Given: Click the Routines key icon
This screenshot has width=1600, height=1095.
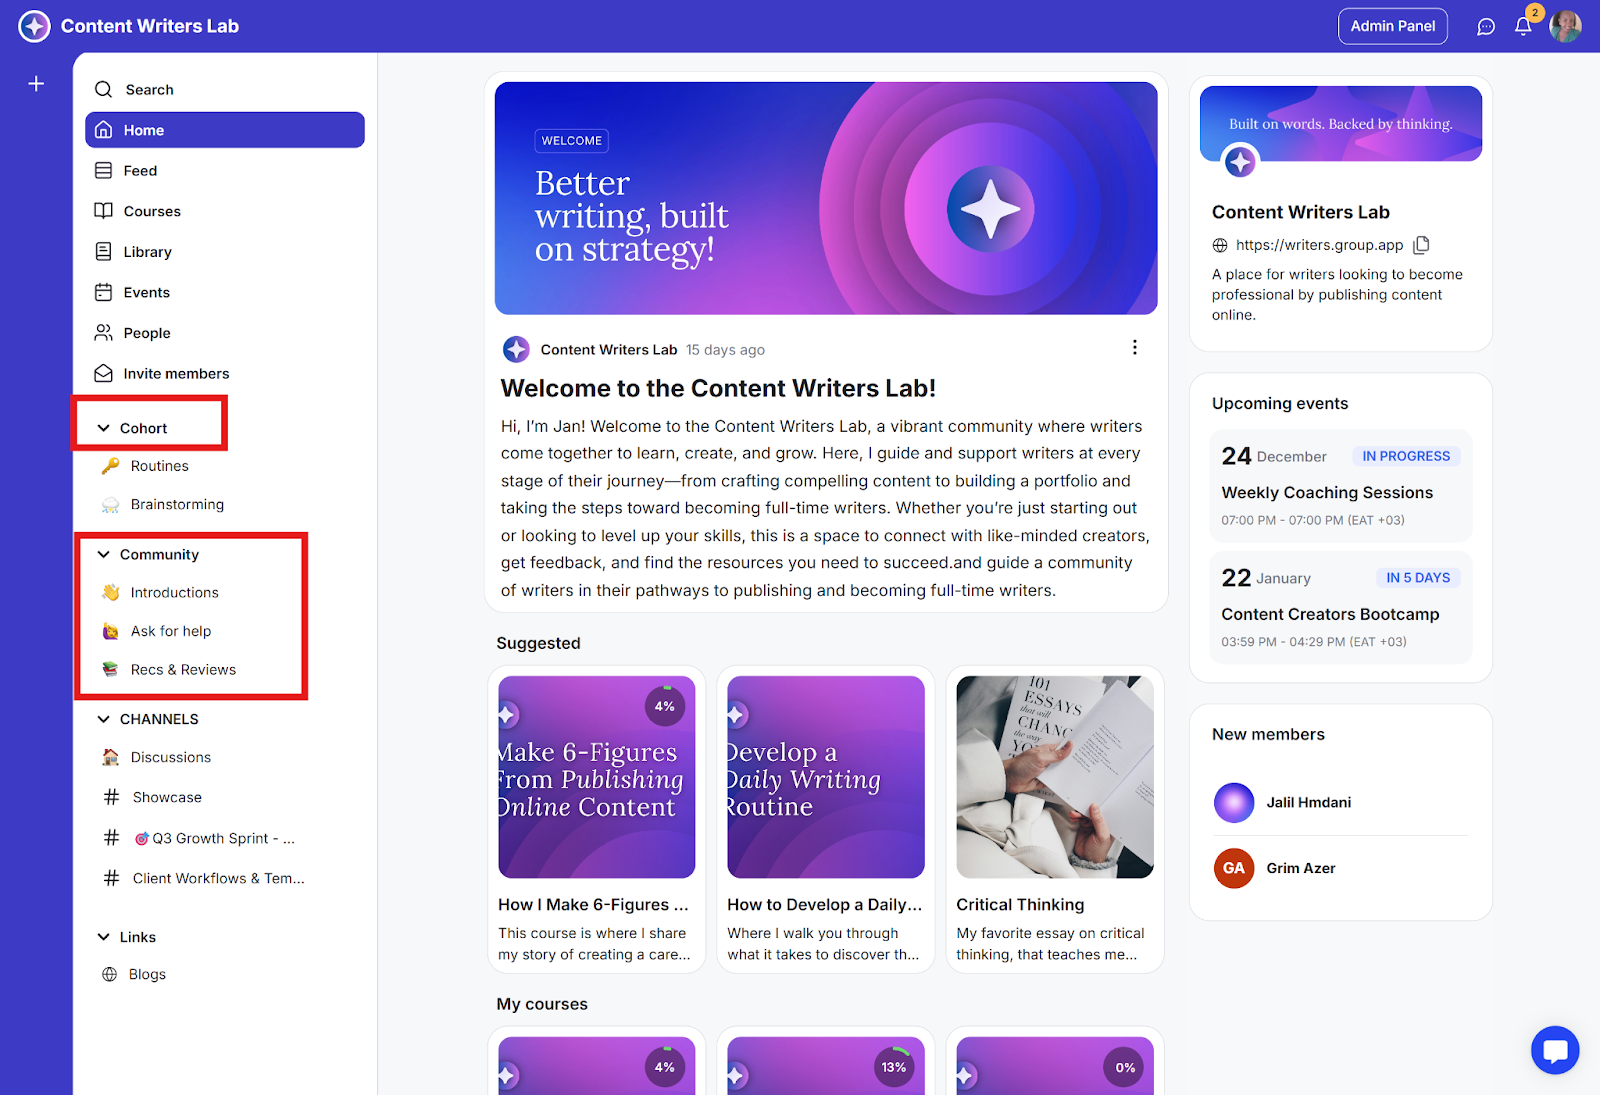Looking at the screenshot, I should (x=111, y=466).
